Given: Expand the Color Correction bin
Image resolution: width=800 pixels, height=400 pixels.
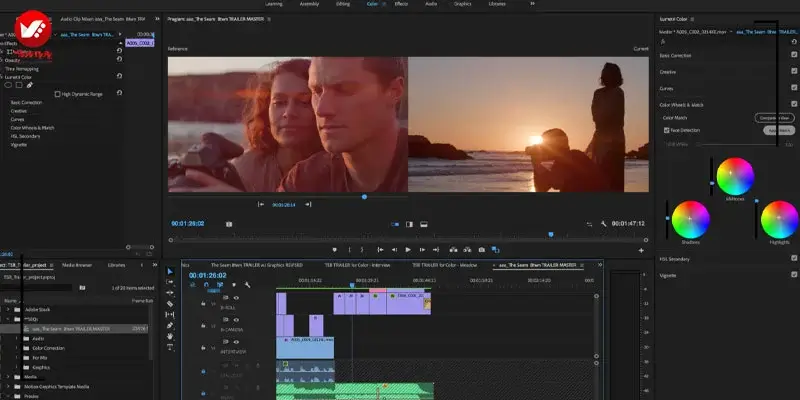Looking at the screenshot, I should (x=16, y=348).
